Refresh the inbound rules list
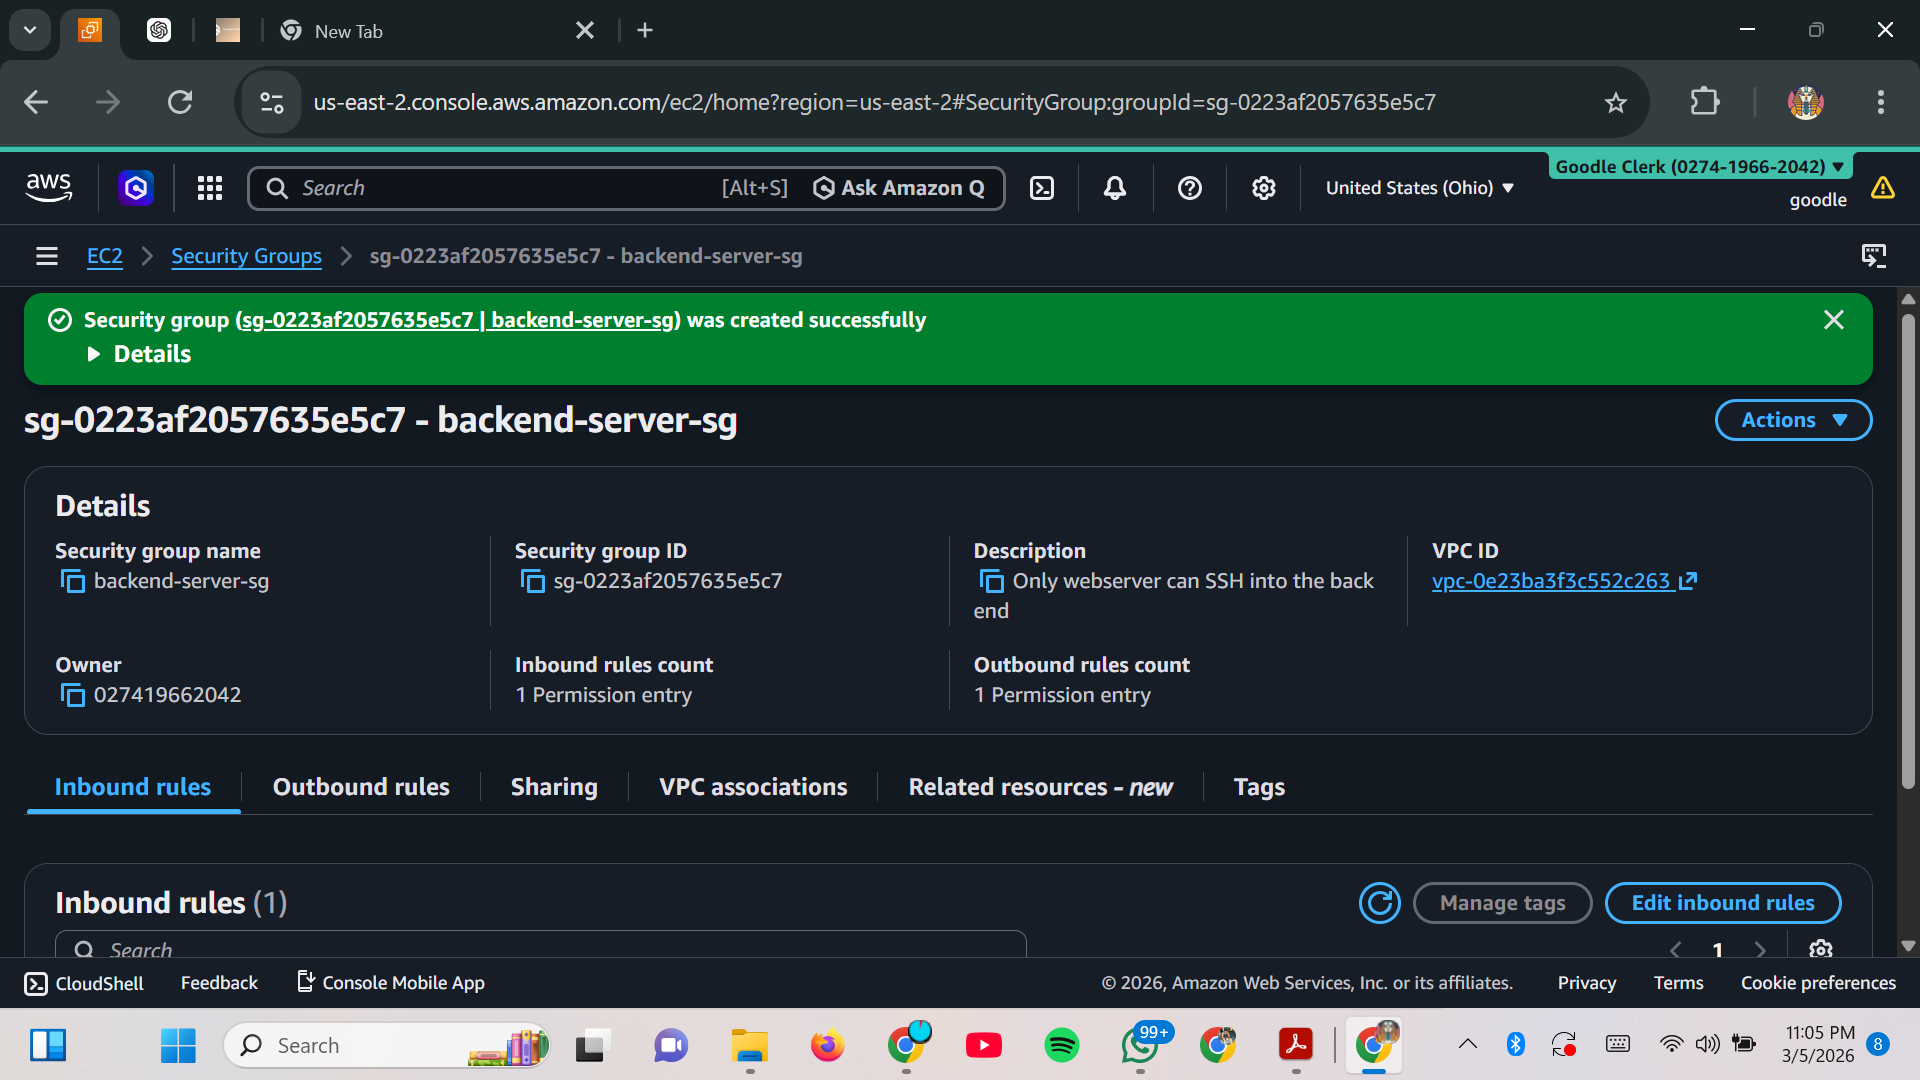Screen dimensions: 1920x1080 click(1379, 903)
